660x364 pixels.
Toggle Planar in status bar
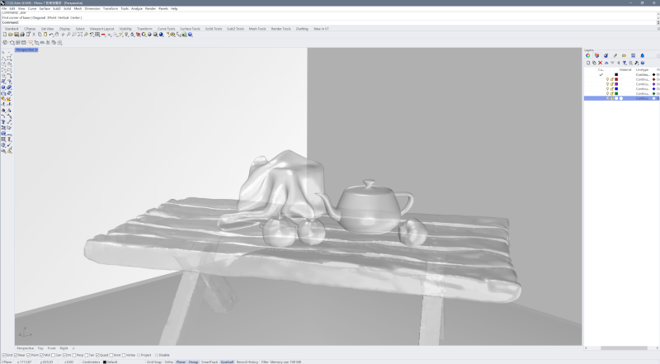point(181,362)
